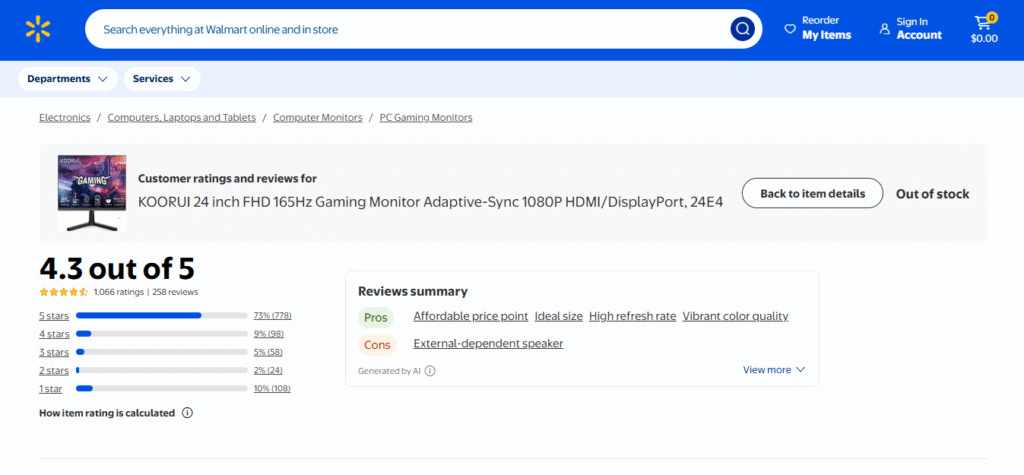The height and width of the screenshot is (475, 1024).
Task: Click the KOORUI monitor thumbnail
Action: pos(91,193)
